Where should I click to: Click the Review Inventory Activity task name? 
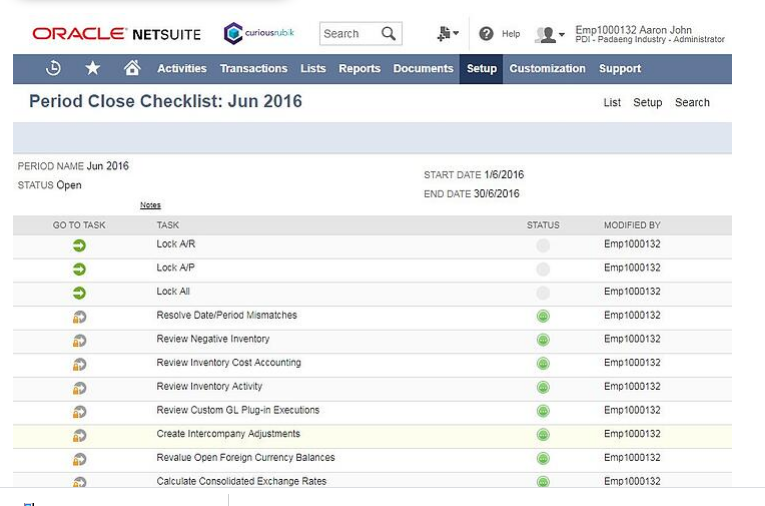(x=209, y=386)
